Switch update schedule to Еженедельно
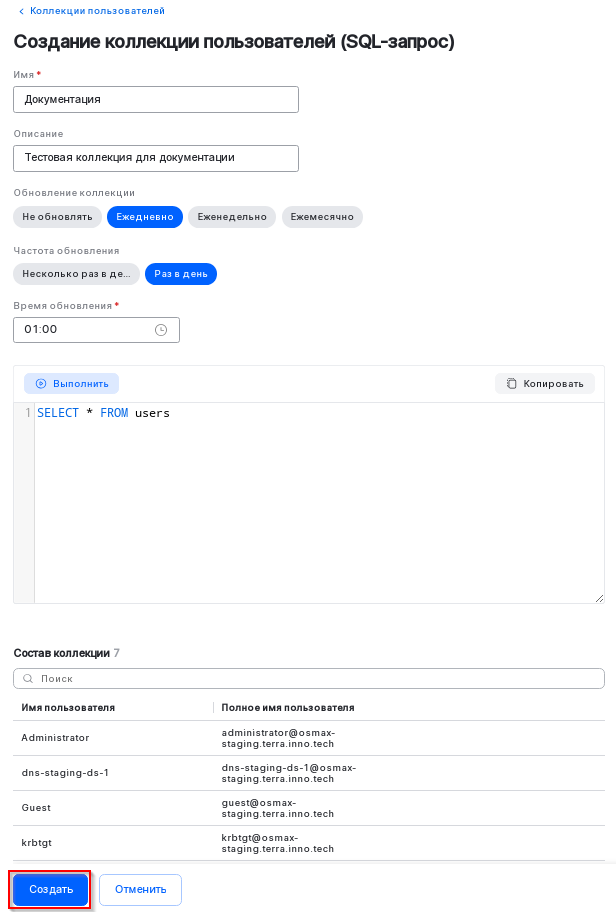The height and width of the screenshot is (912, 616). 231,216
